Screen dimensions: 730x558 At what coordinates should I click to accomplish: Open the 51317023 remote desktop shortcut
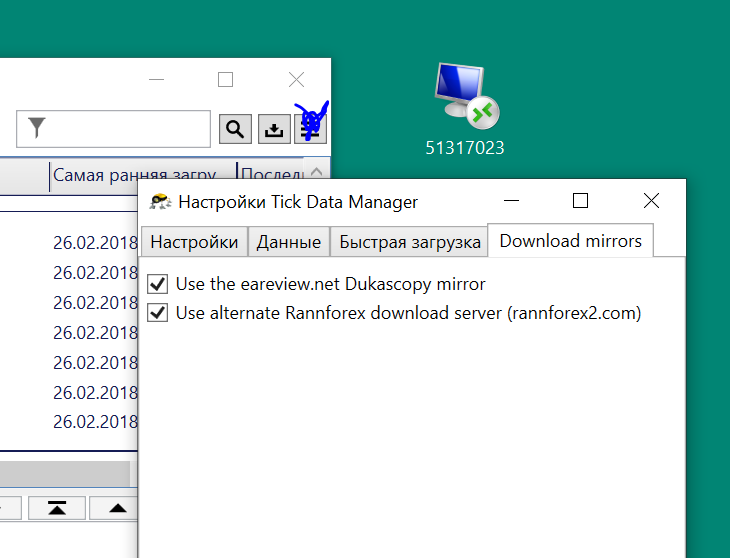point(465,110)
